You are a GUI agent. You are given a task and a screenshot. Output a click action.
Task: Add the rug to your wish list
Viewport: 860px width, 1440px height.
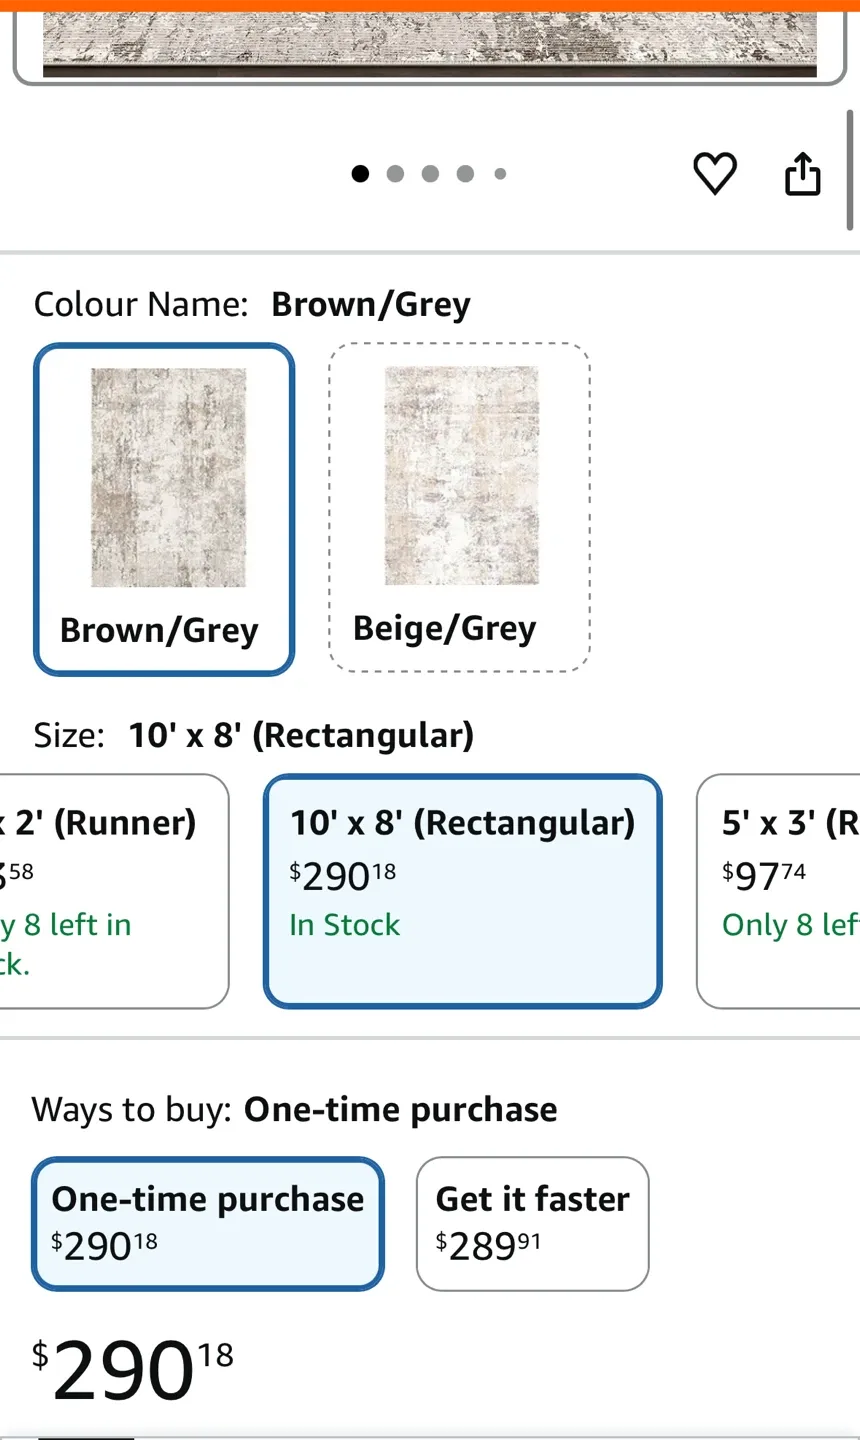tap(715, 173)
